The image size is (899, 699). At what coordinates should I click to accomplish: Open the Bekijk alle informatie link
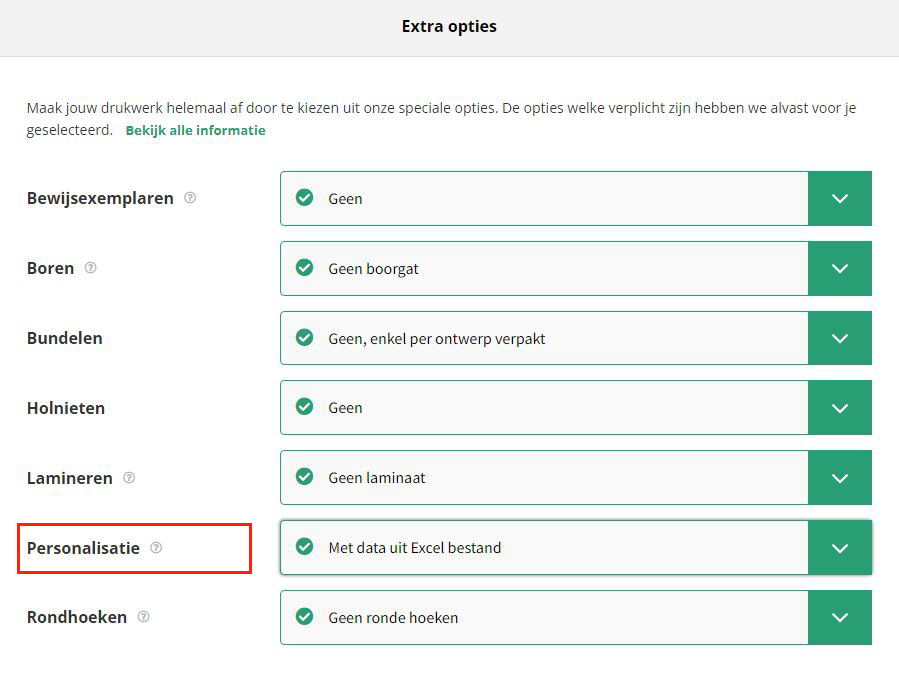(196, 130)
